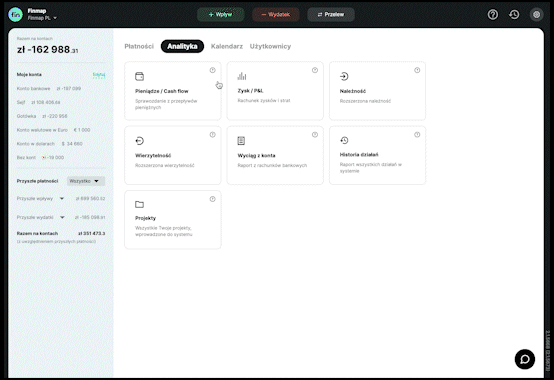Expand the Przyszłe wpływy arrow
Viewport: 554px width, 380px height.
[62, 198]
